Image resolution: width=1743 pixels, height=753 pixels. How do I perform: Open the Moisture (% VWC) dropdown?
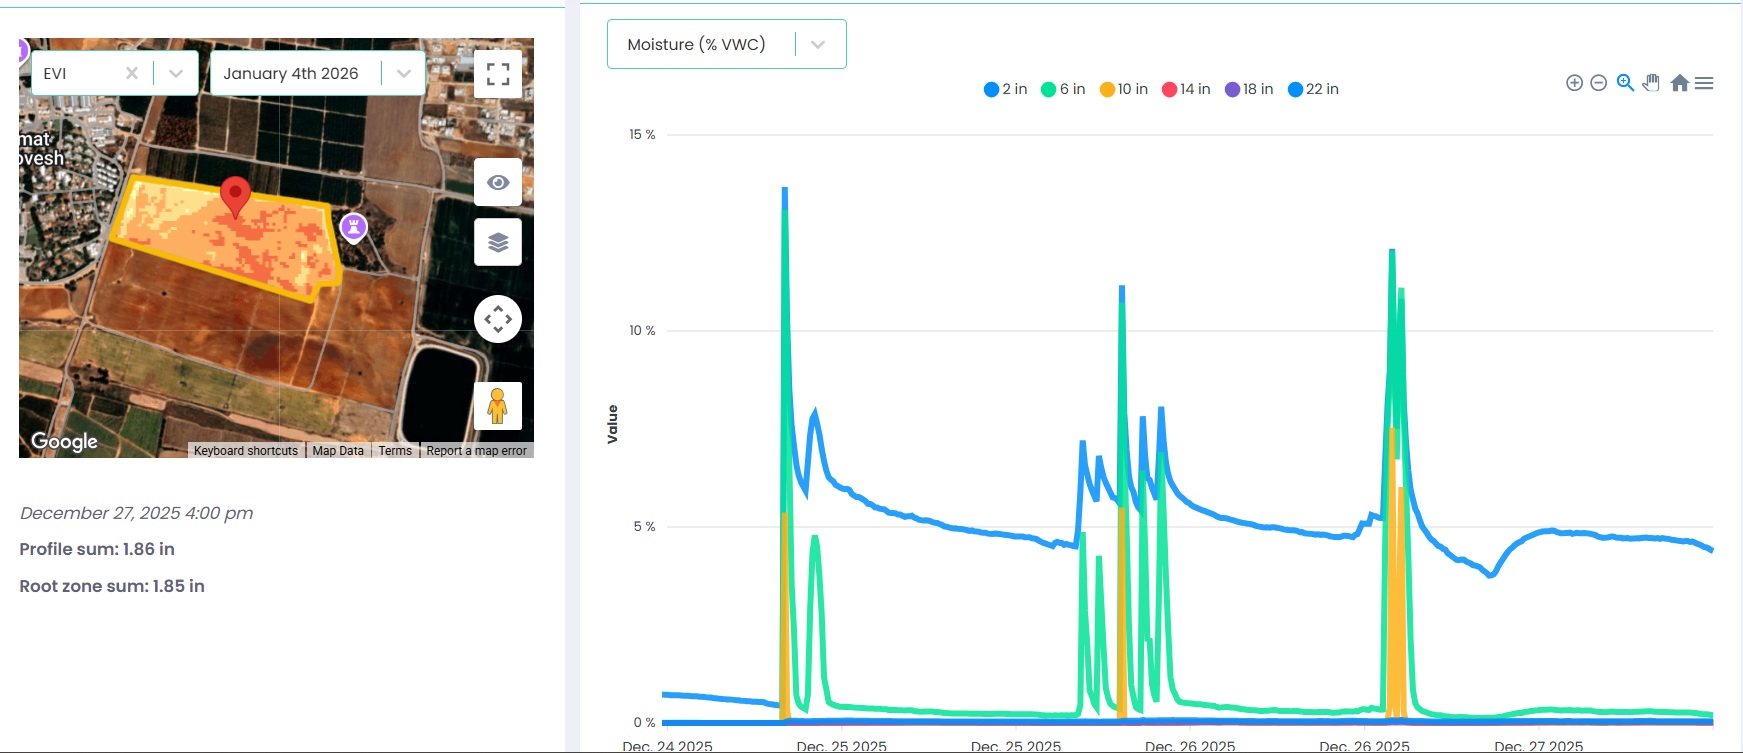pyautogui.click(x=817, y=45)
